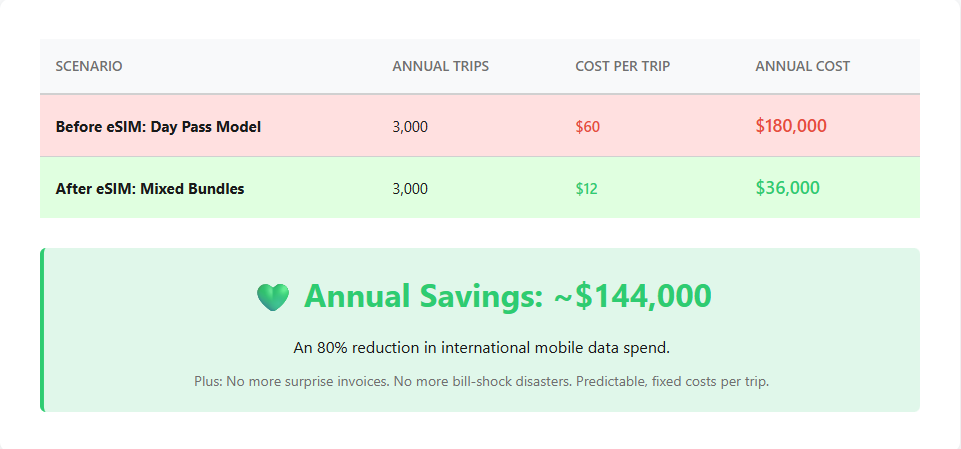Click the $36,000 annual cost figure
This screenshot has height=449, width=961.
coord(787,187)
